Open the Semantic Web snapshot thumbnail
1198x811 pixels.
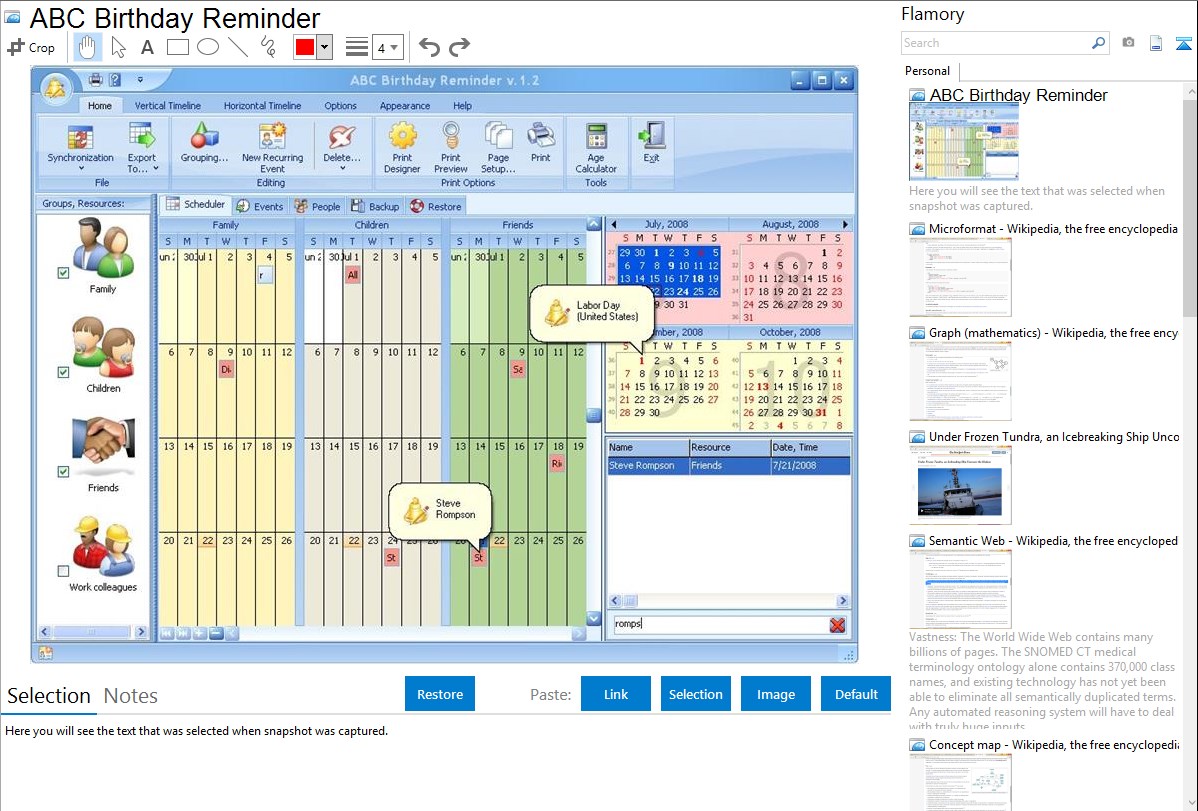(960, 589)
